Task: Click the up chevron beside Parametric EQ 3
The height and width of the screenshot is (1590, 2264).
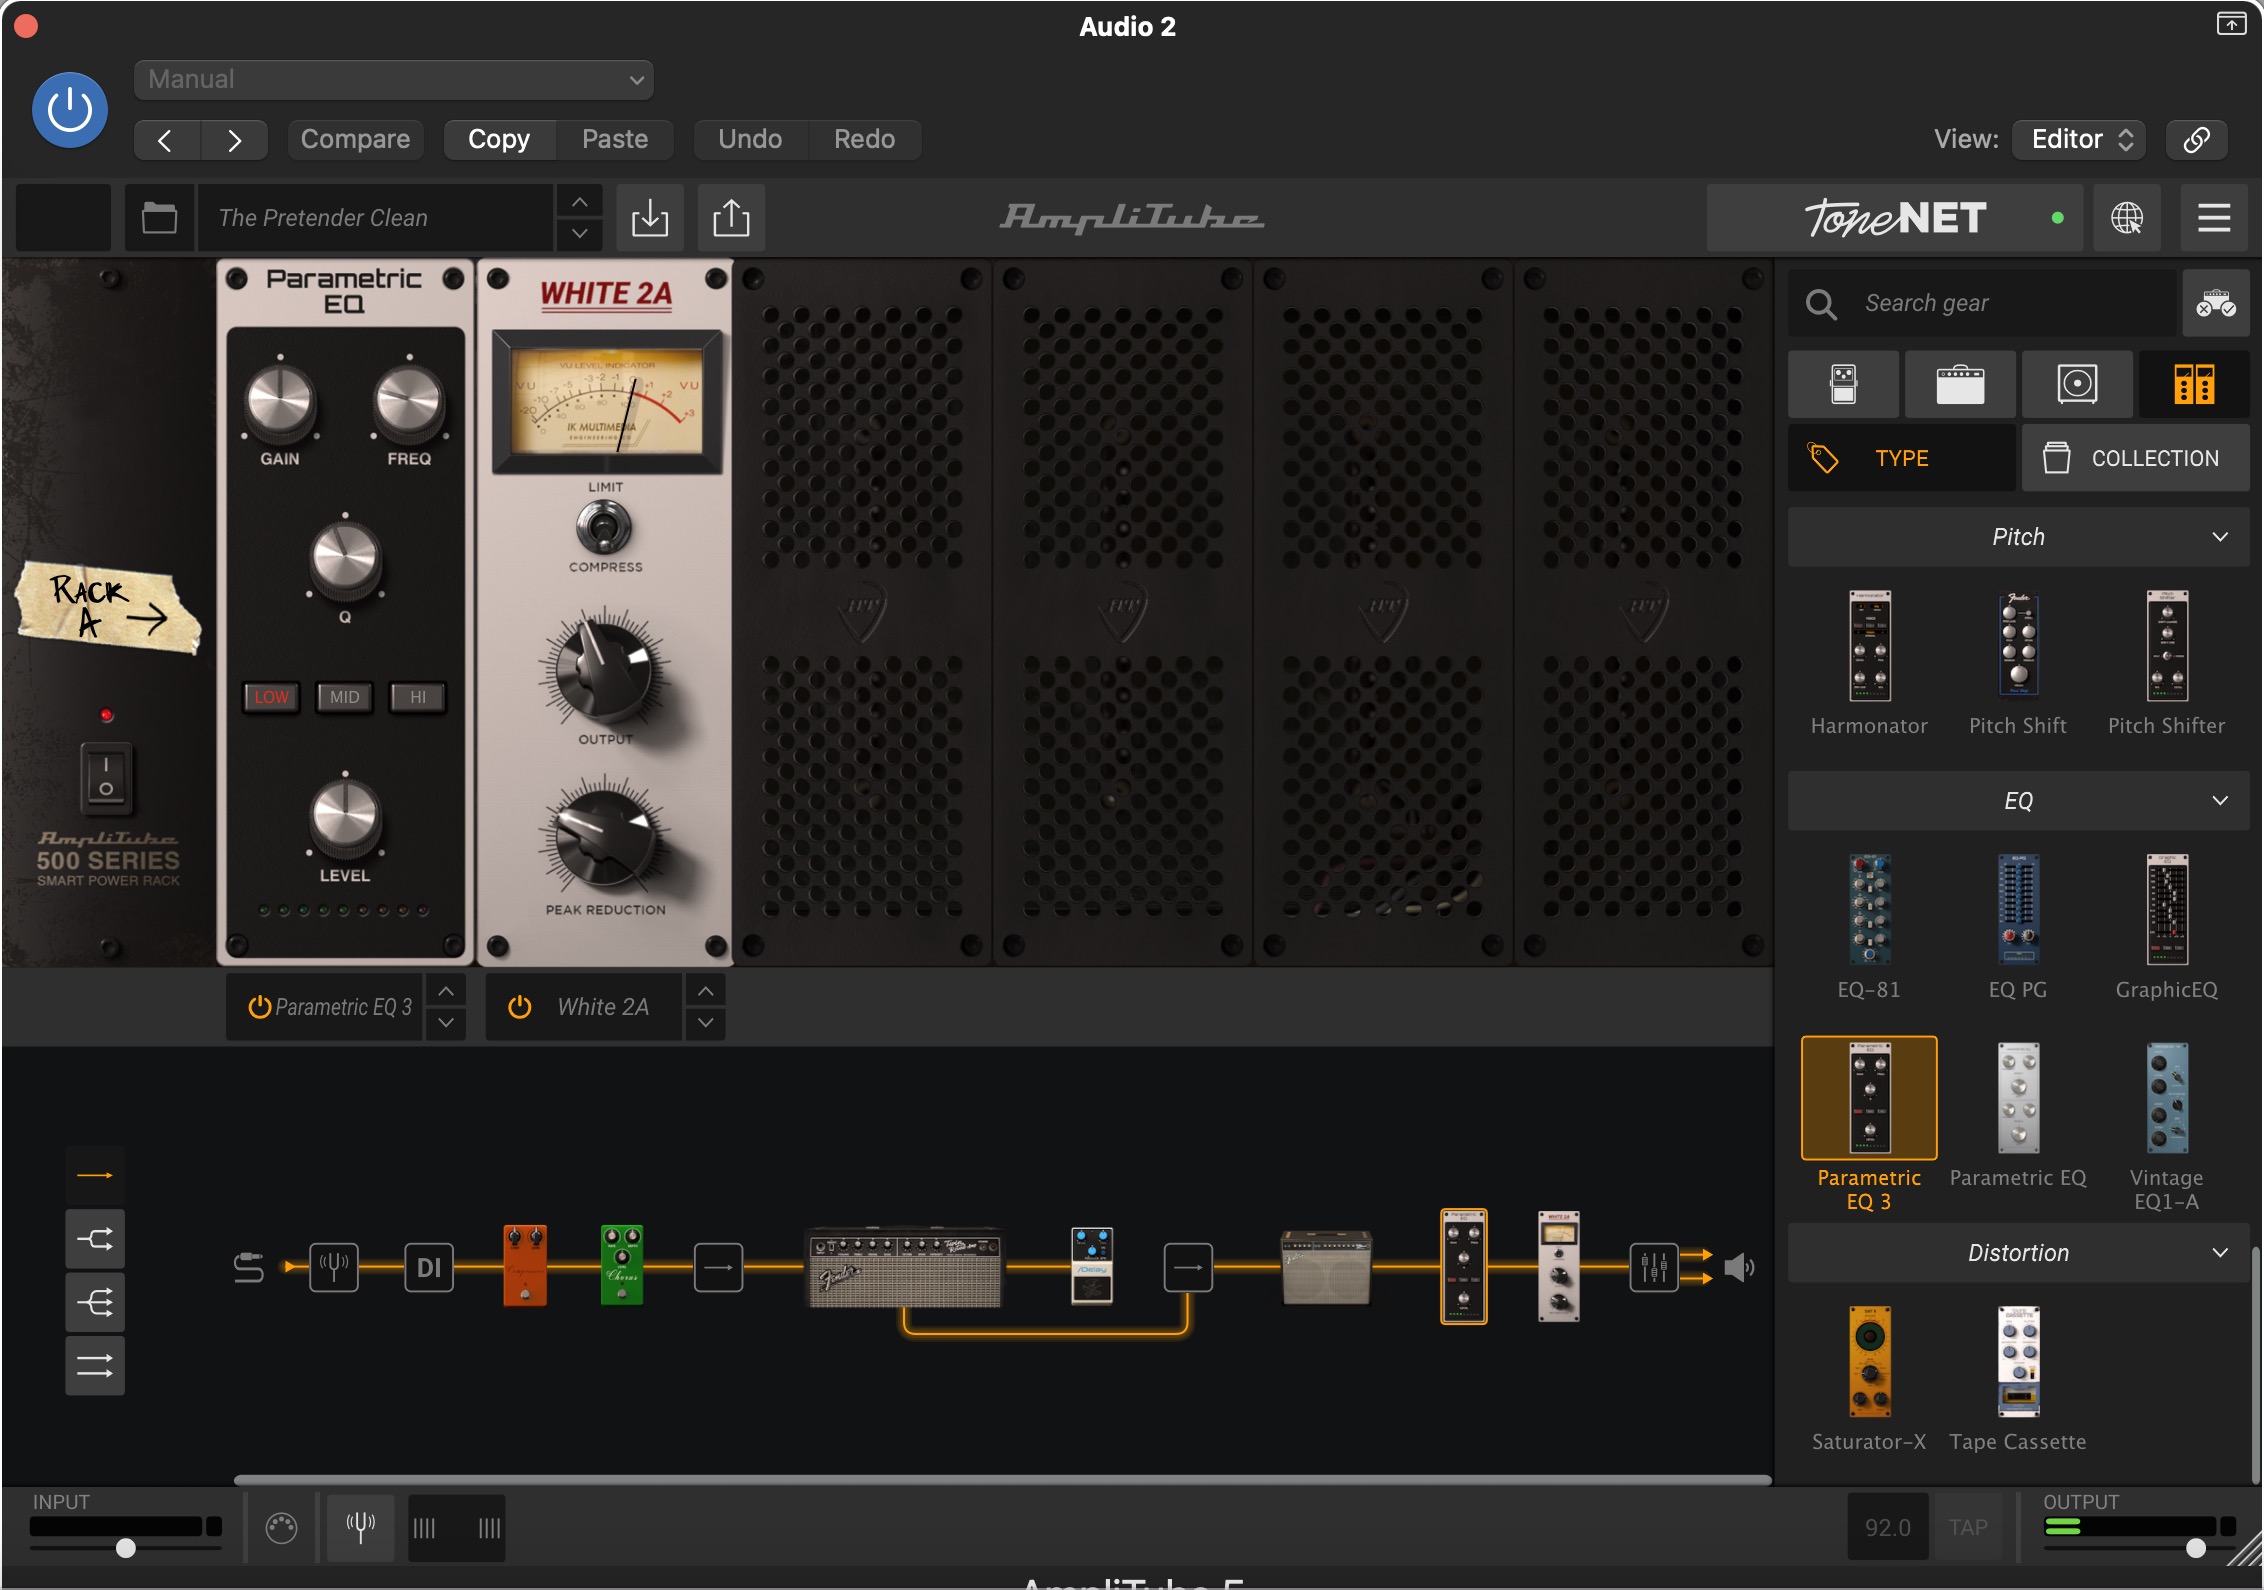Action: [446, 991]
